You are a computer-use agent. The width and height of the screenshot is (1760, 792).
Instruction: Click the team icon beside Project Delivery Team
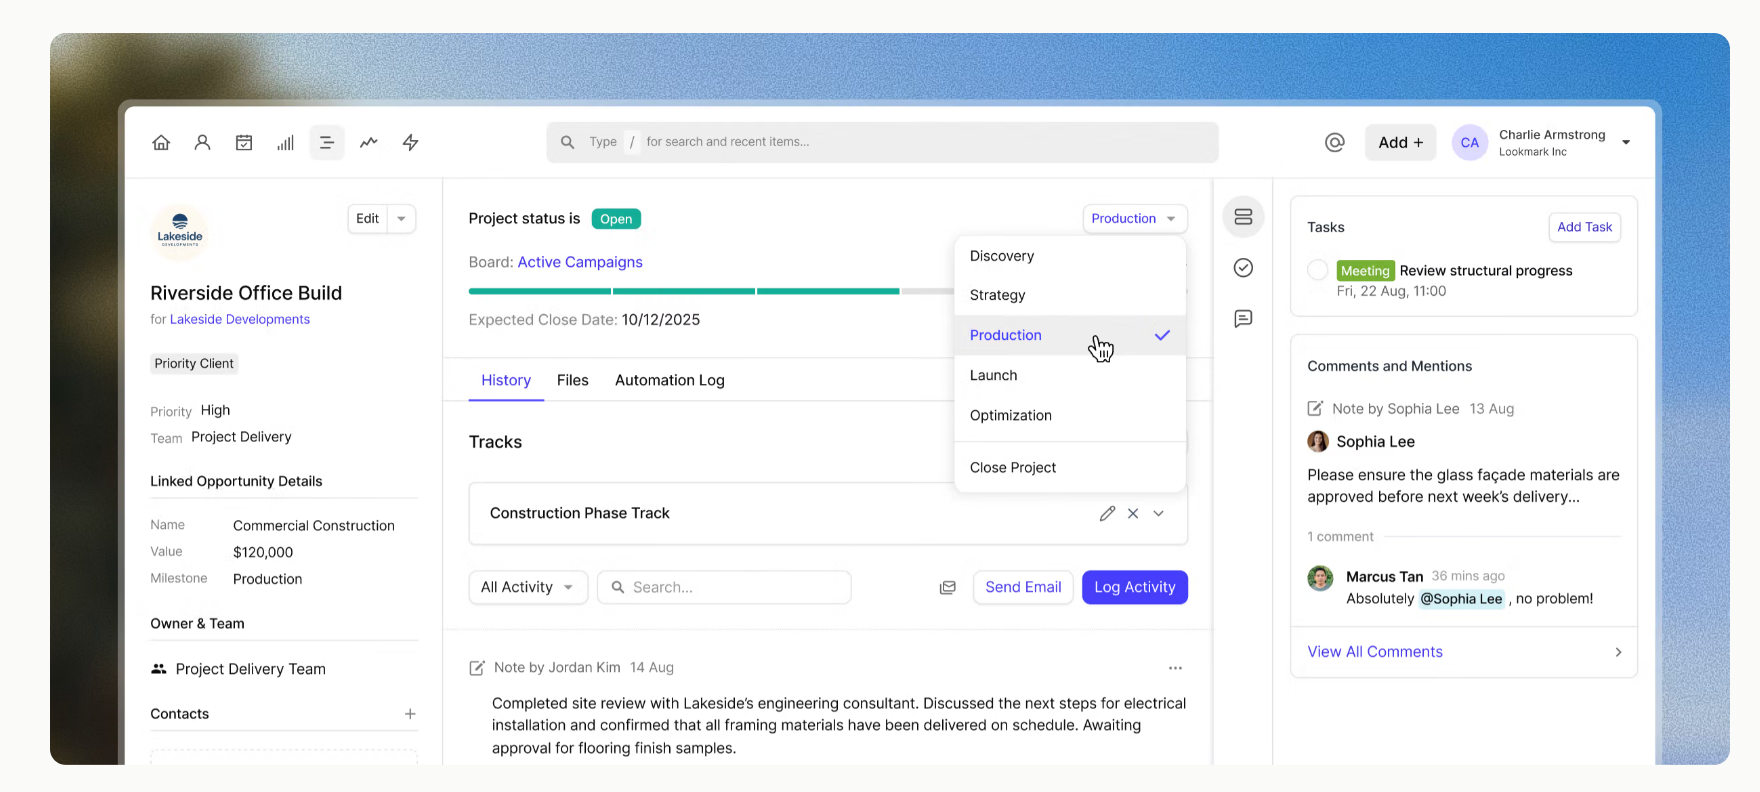click(159, 669)
